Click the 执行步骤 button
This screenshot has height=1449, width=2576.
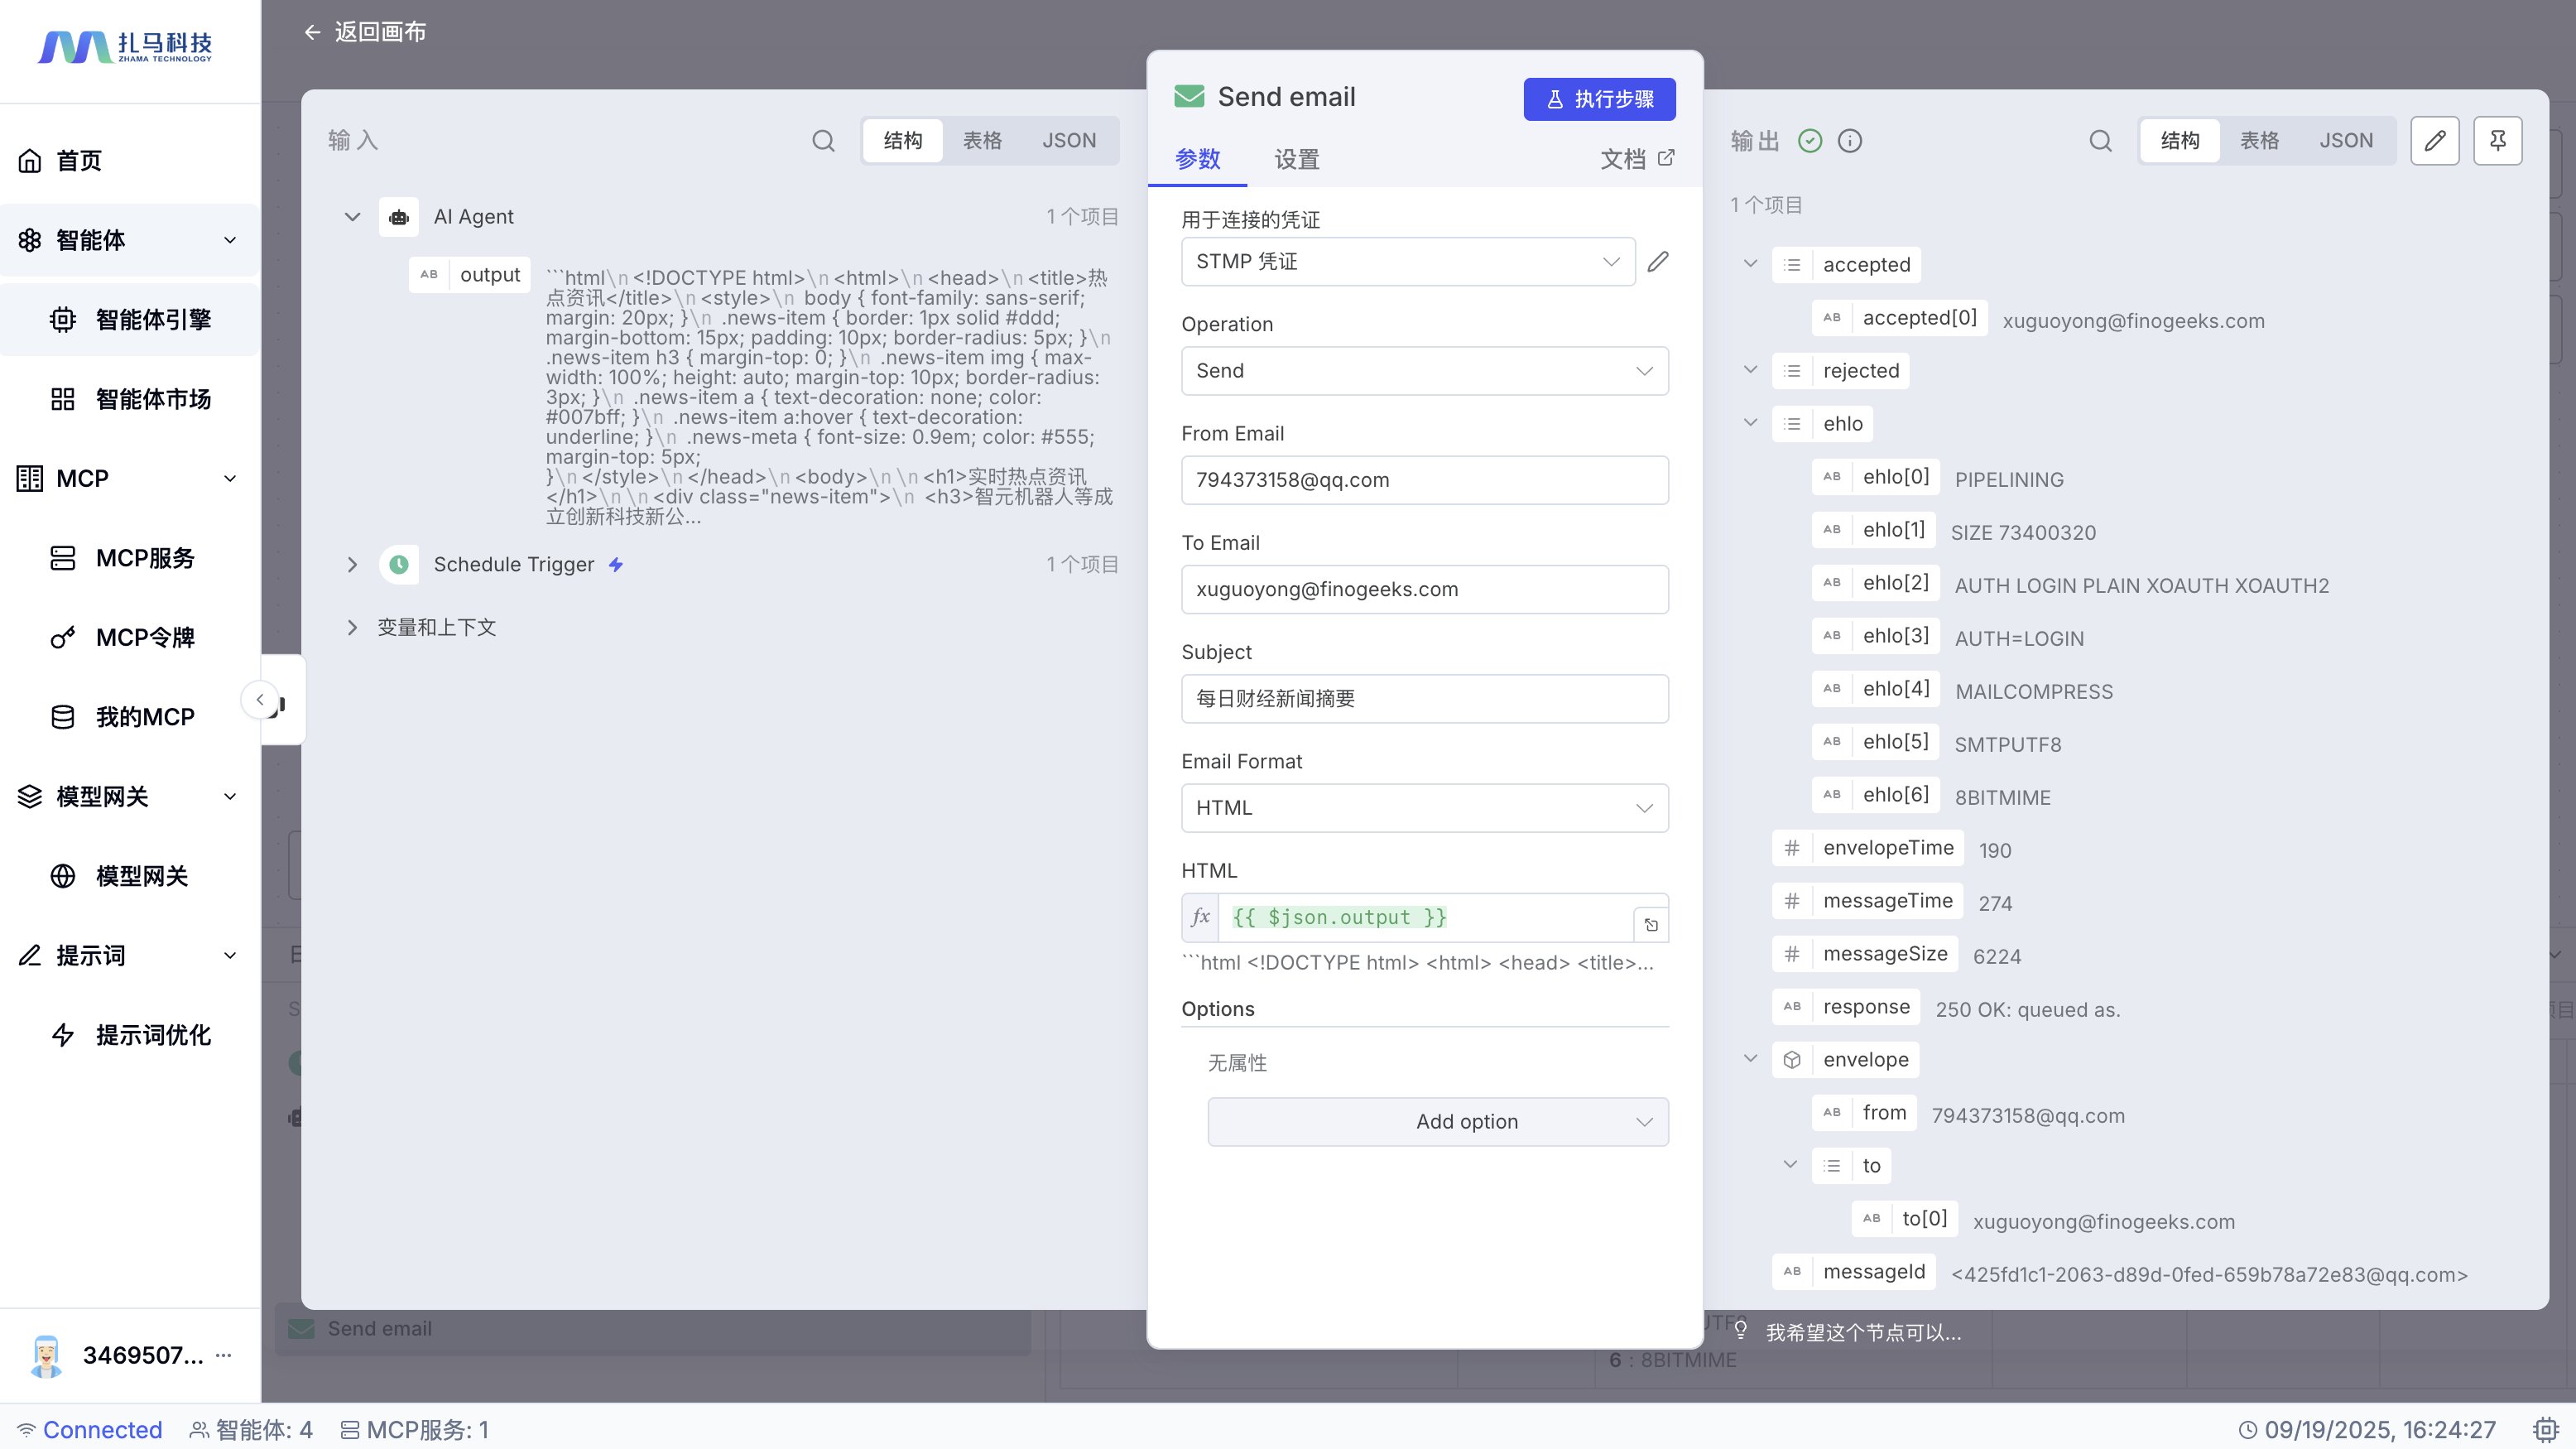(x=1598, y=99)
